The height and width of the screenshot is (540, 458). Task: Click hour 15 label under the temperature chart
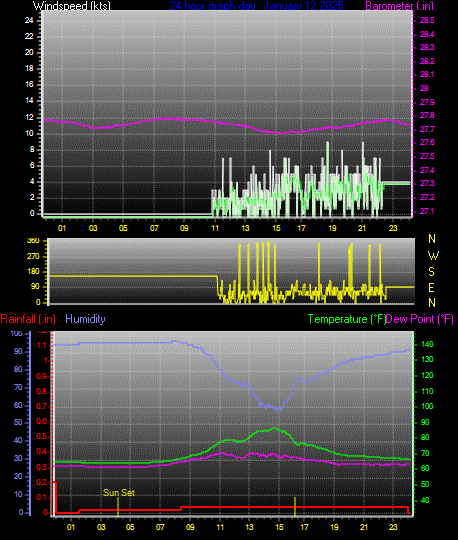(279, 527)
